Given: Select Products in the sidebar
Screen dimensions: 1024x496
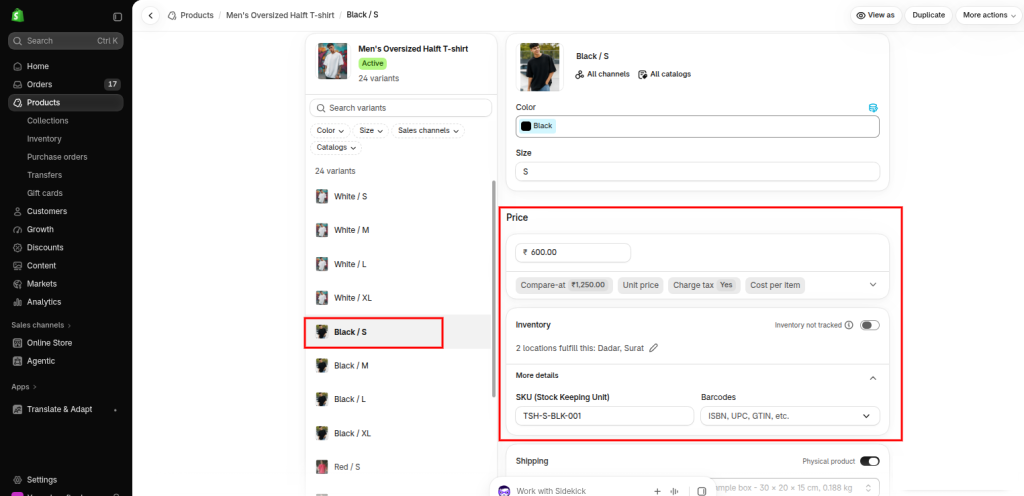Looking at the screenshot, I should pos(66,102).
